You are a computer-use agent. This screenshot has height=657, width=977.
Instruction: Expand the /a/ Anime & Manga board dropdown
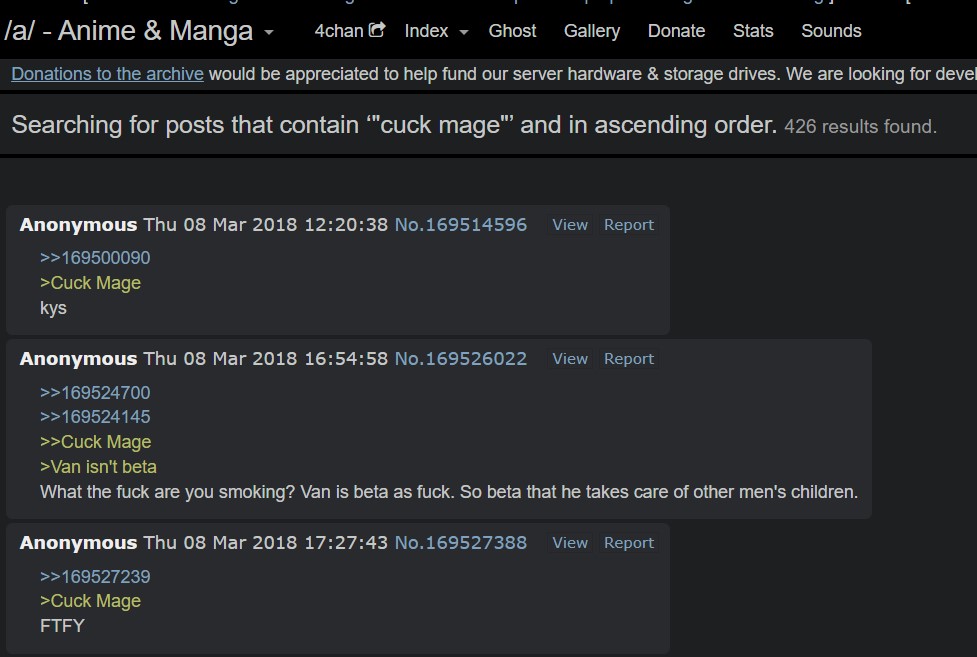pyautogui.click(x=269, y=32)
